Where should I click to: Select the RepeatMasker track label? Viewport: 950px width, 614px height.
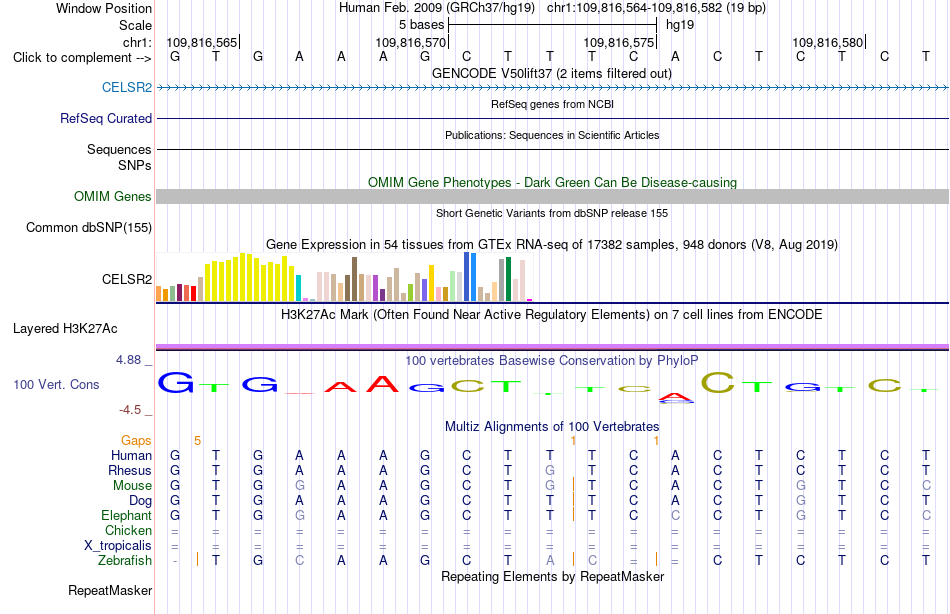[x=110, y=590]
